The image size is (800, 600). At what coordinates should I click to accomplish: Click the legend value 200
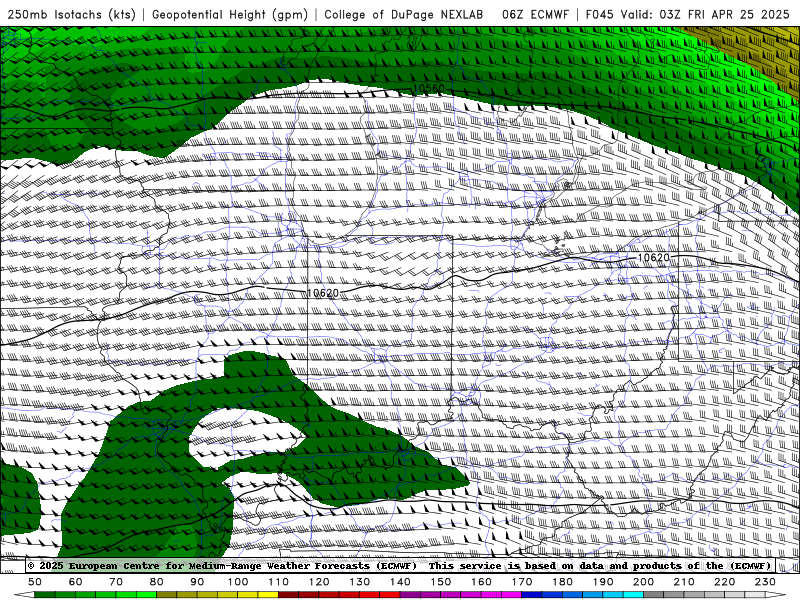point(643,582)
